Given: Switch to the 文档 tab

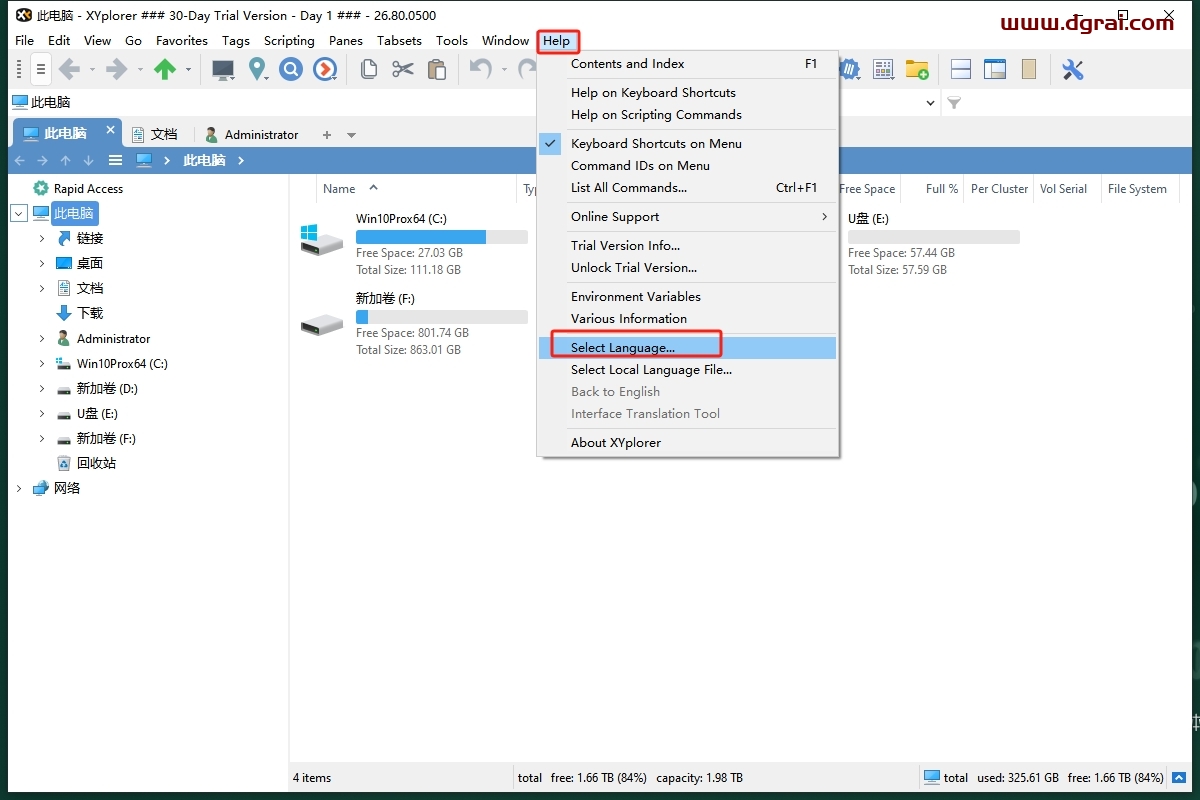Looking at the screenshot, I should coord(155,134).
